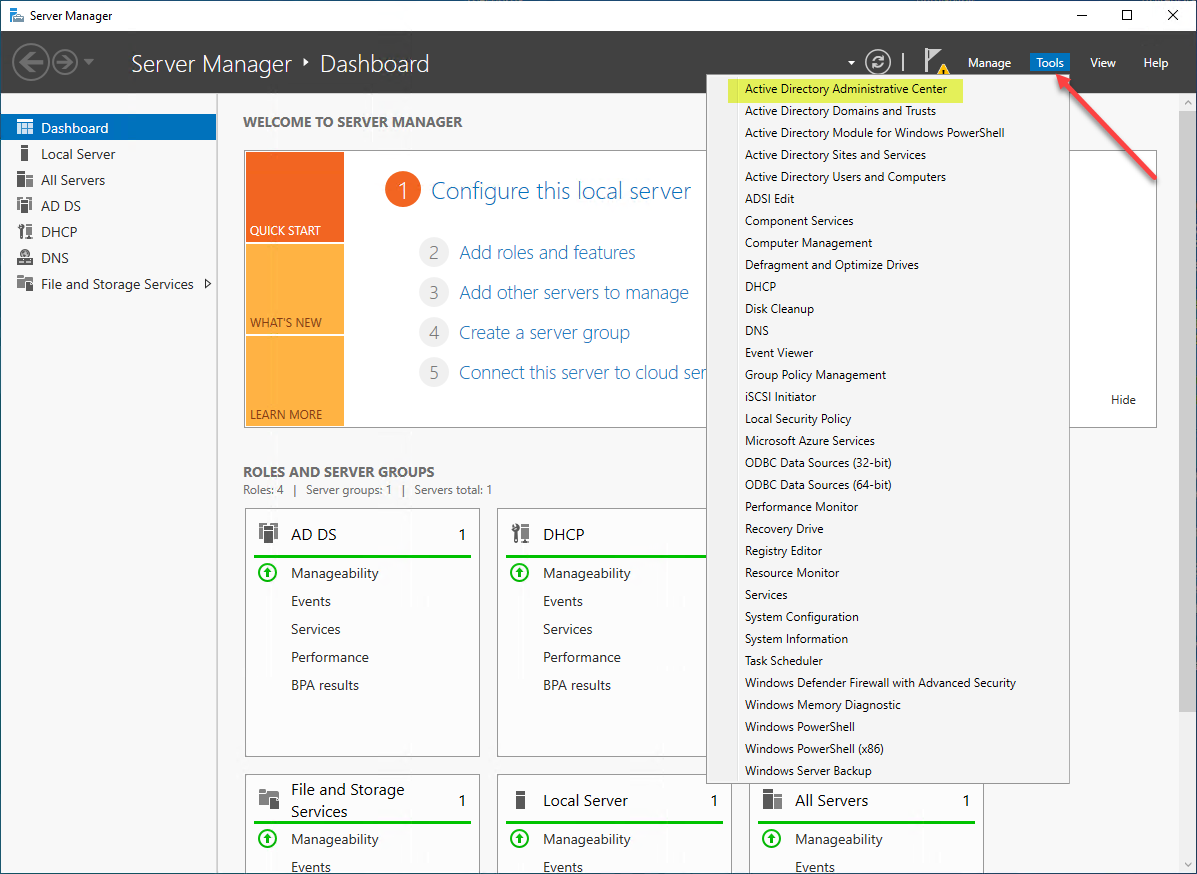Click the Dashboard grid icon in sidebar
This screenshot has width=1197, height=874.
coord(25,127)
